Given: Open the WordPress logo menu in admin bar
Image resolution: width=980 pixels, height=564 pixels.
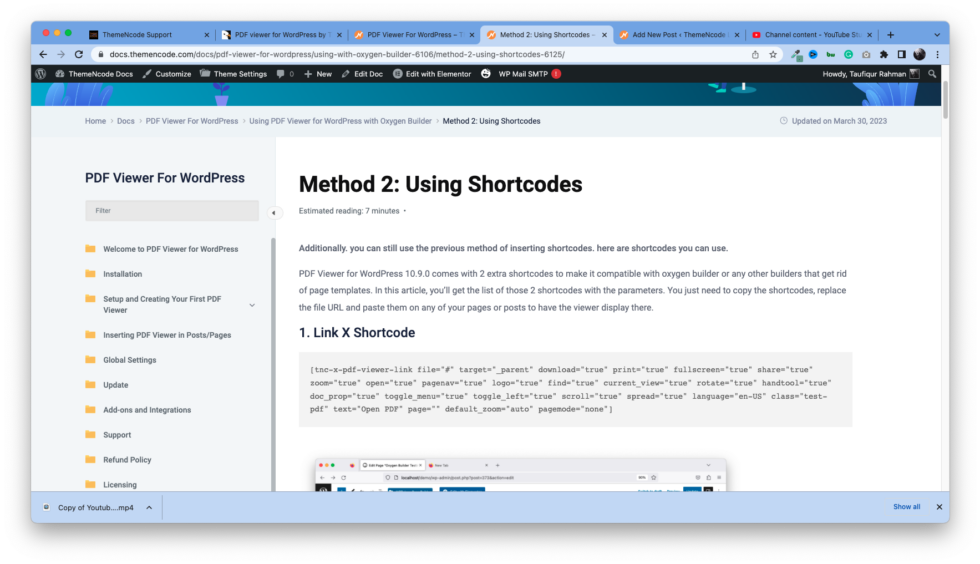Looking at the screenshot, I should click(41, 74).
